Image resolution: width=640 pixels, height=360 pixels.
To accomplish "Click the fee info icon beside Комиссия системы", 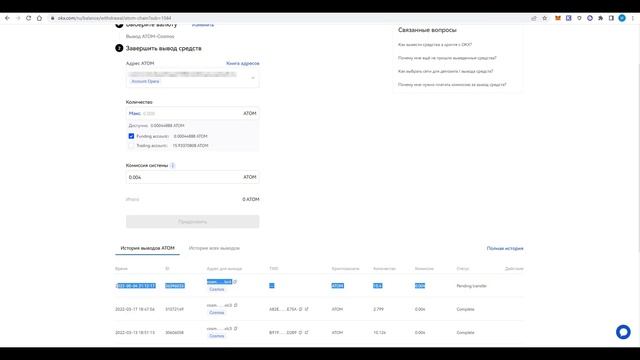I will 173,165.
